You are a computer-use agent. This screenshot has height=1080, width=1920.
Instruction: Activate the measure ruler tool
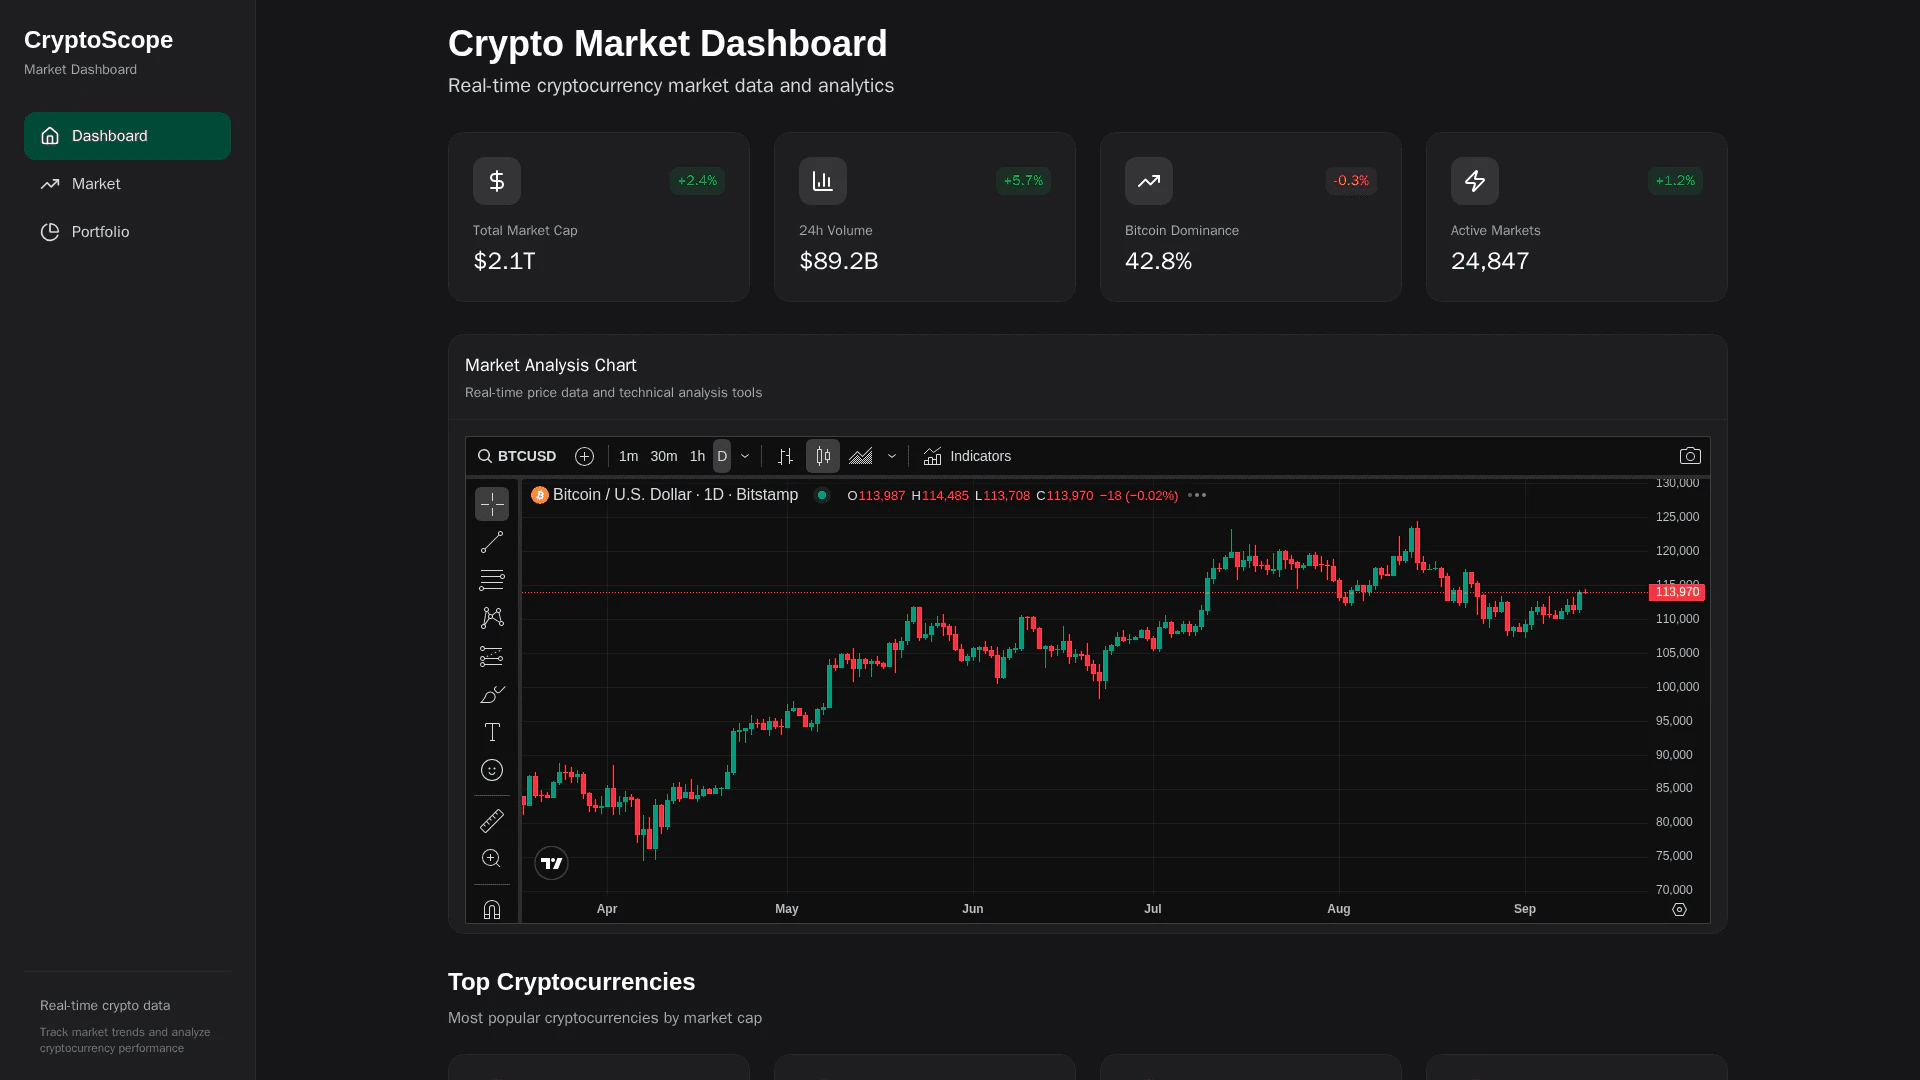pos(492,820)
